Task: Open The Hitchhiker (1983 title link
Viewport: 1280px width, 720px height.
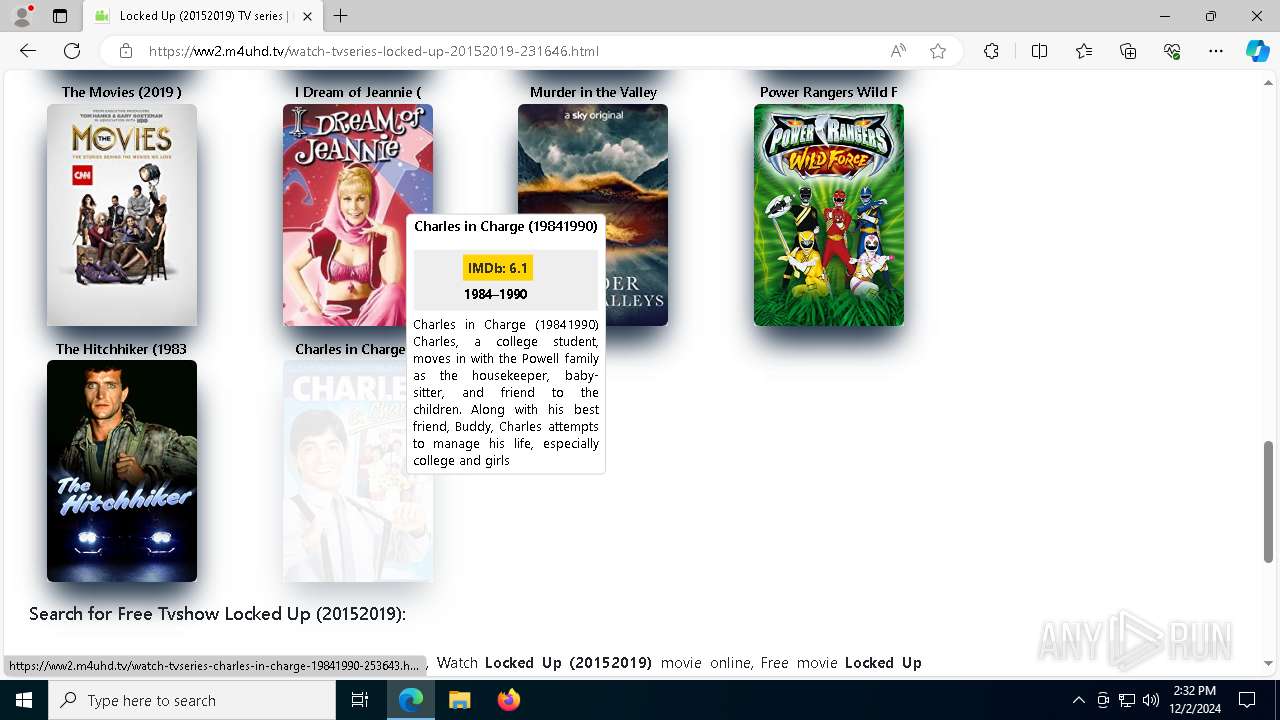Action: pyautogui.click(x=121, y=349)
